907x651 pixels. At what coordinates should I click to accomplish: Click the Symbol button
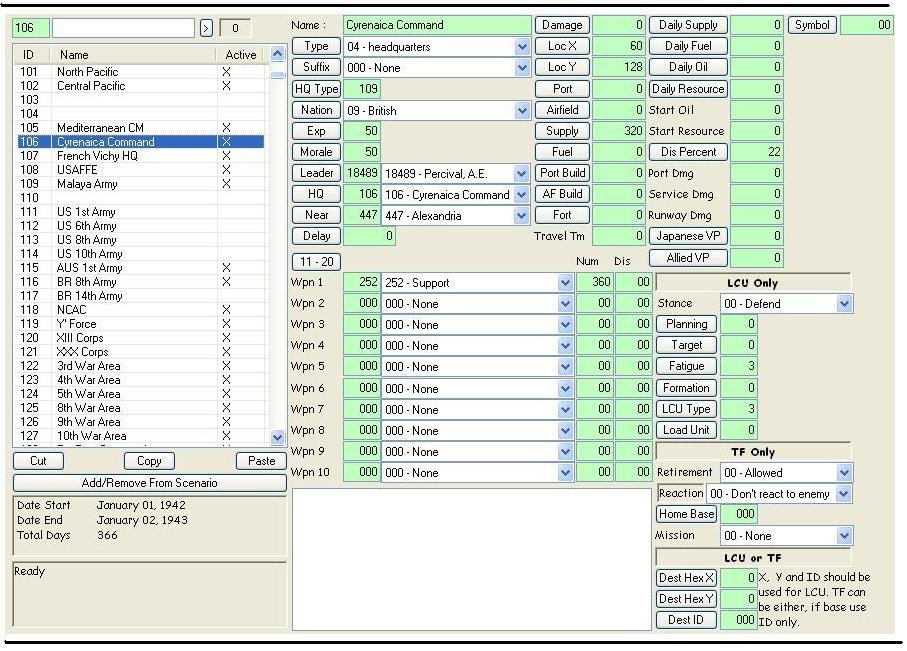[812, 25]
